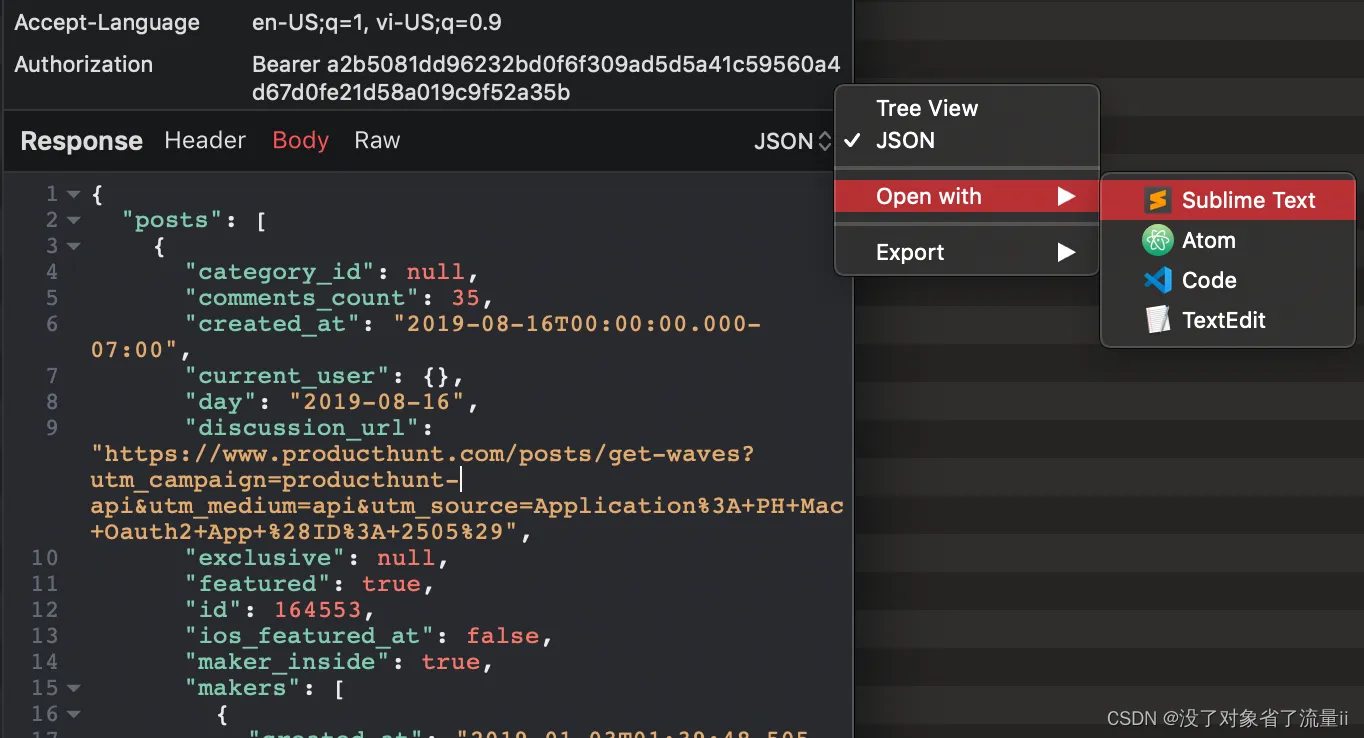Click the featured value true
Image resolution: width=1364 pixels, height=738 pixels.
point(391,584)
